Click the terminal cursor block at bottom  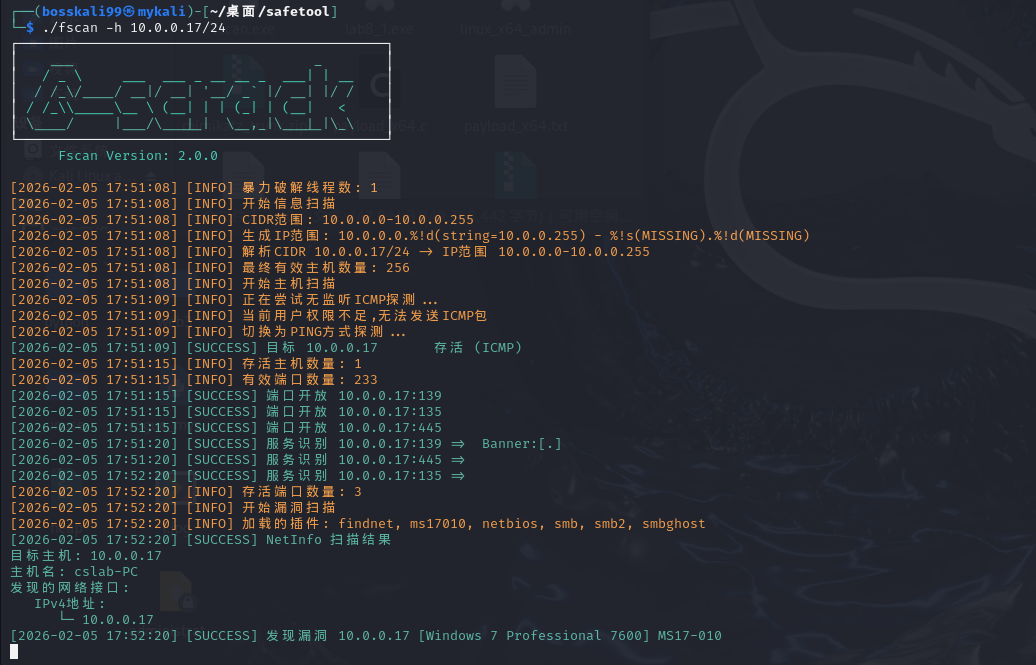point(14,652)
